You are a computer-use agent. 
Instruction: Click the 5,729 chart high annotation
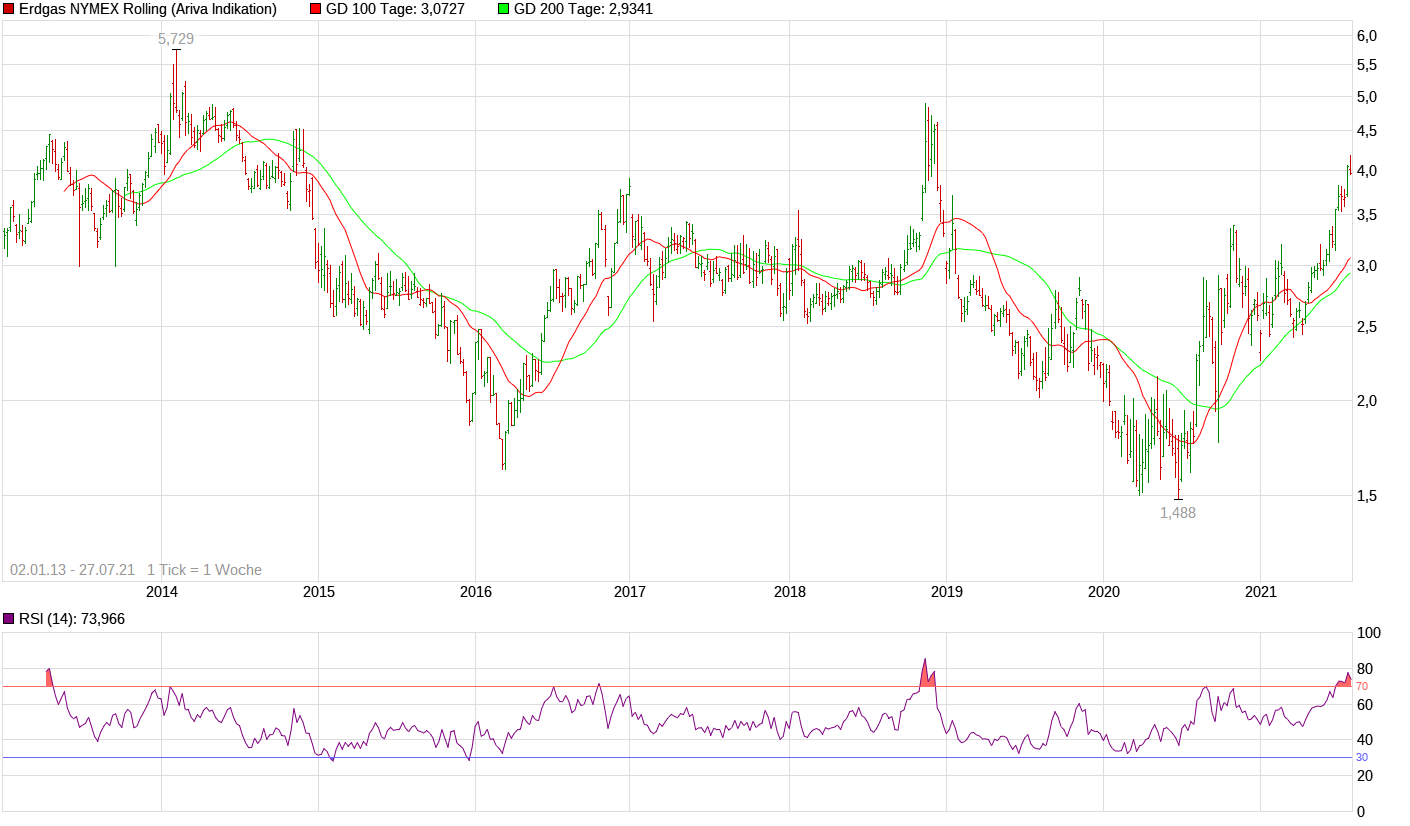click(x=175, y=39)
